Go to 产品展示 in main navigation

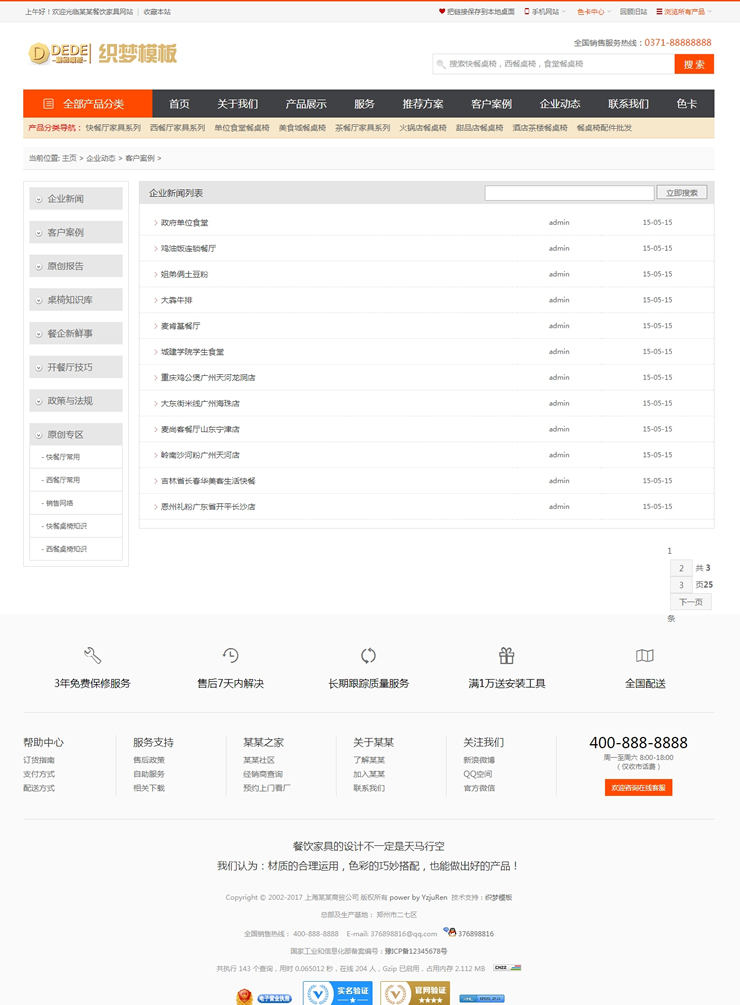305,104
